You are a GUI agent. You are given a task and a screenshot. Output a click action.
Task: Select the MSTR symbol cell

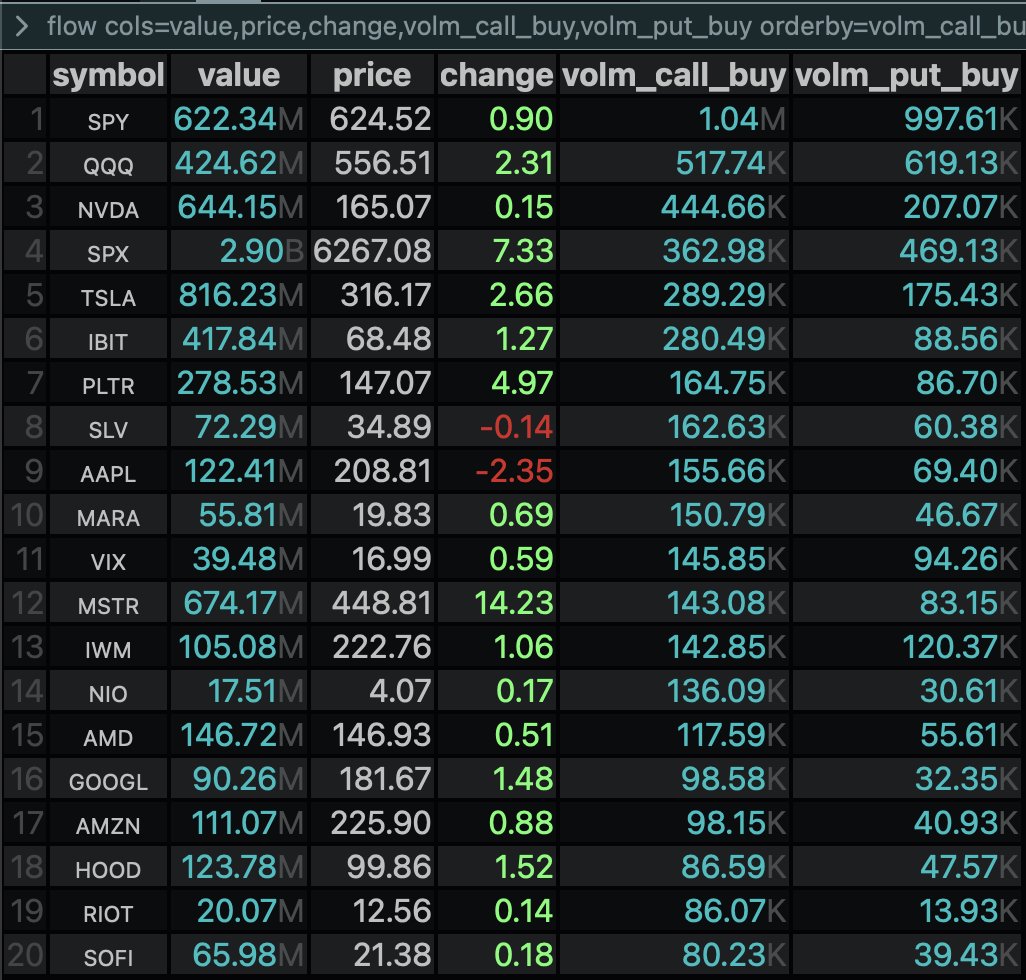[x=108, y=604]
